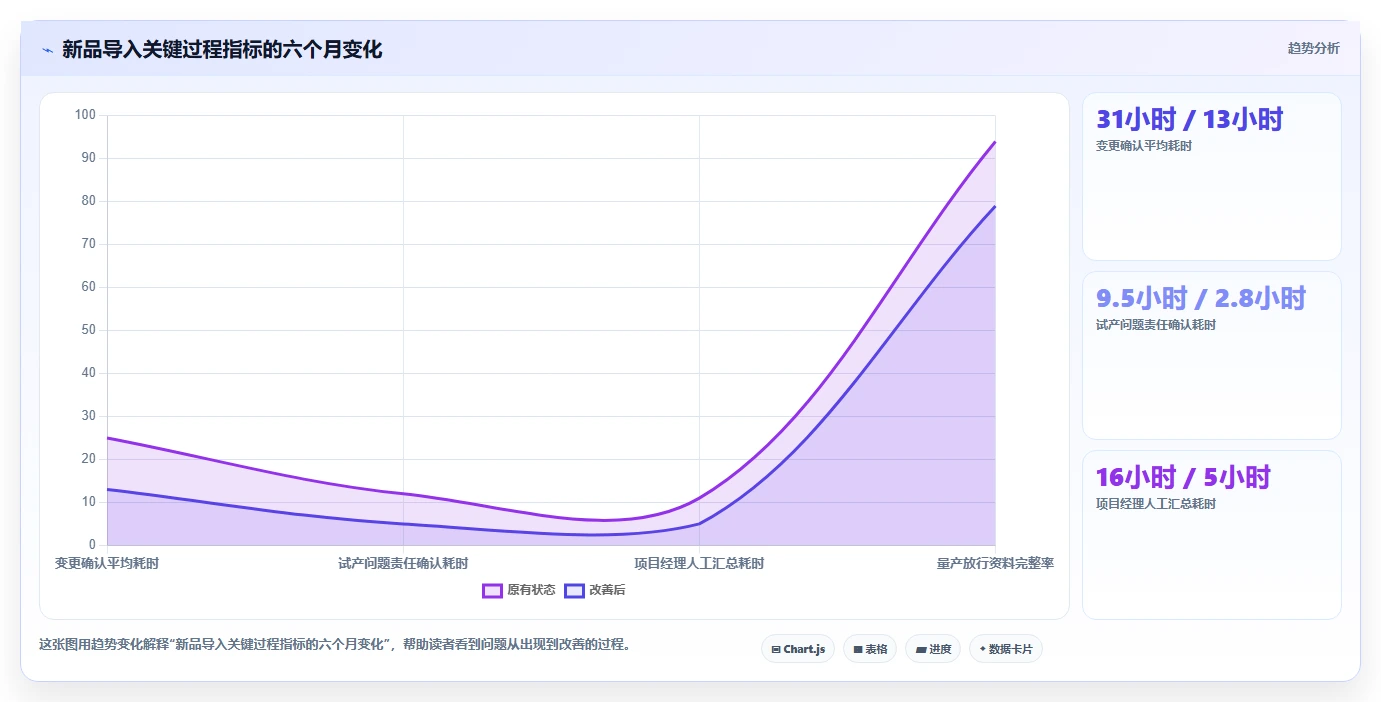
Task: Click the 16小时 / 5小时 value
Action: click(1183, 478)
